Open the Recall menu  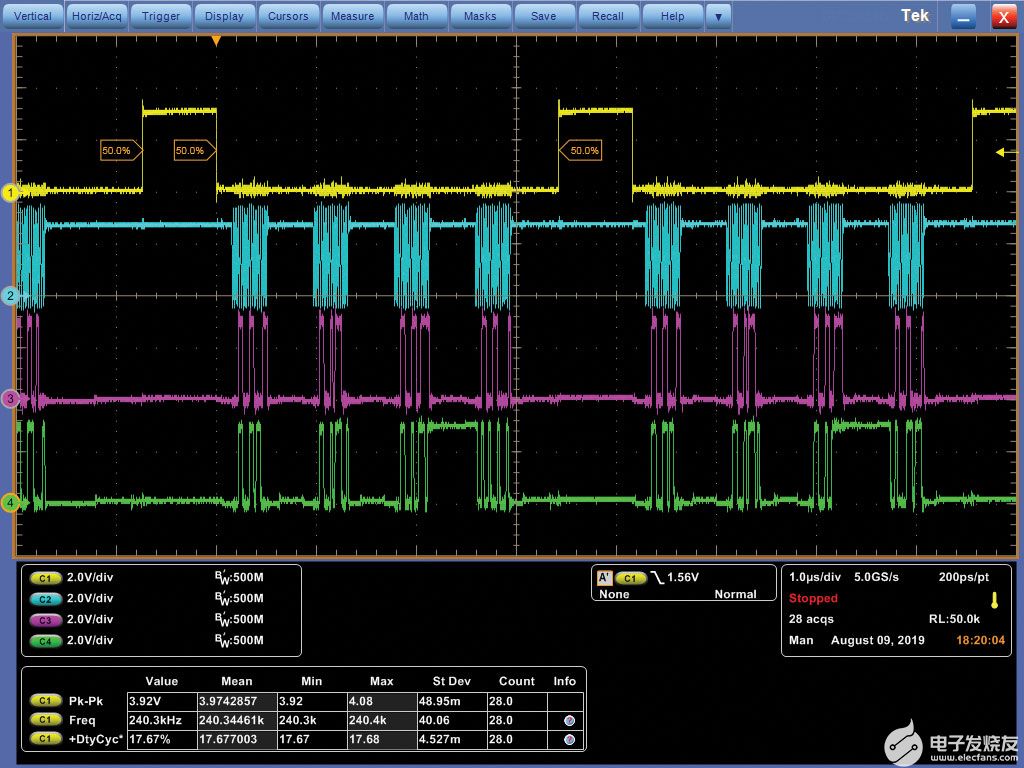(x=608, y=16)
